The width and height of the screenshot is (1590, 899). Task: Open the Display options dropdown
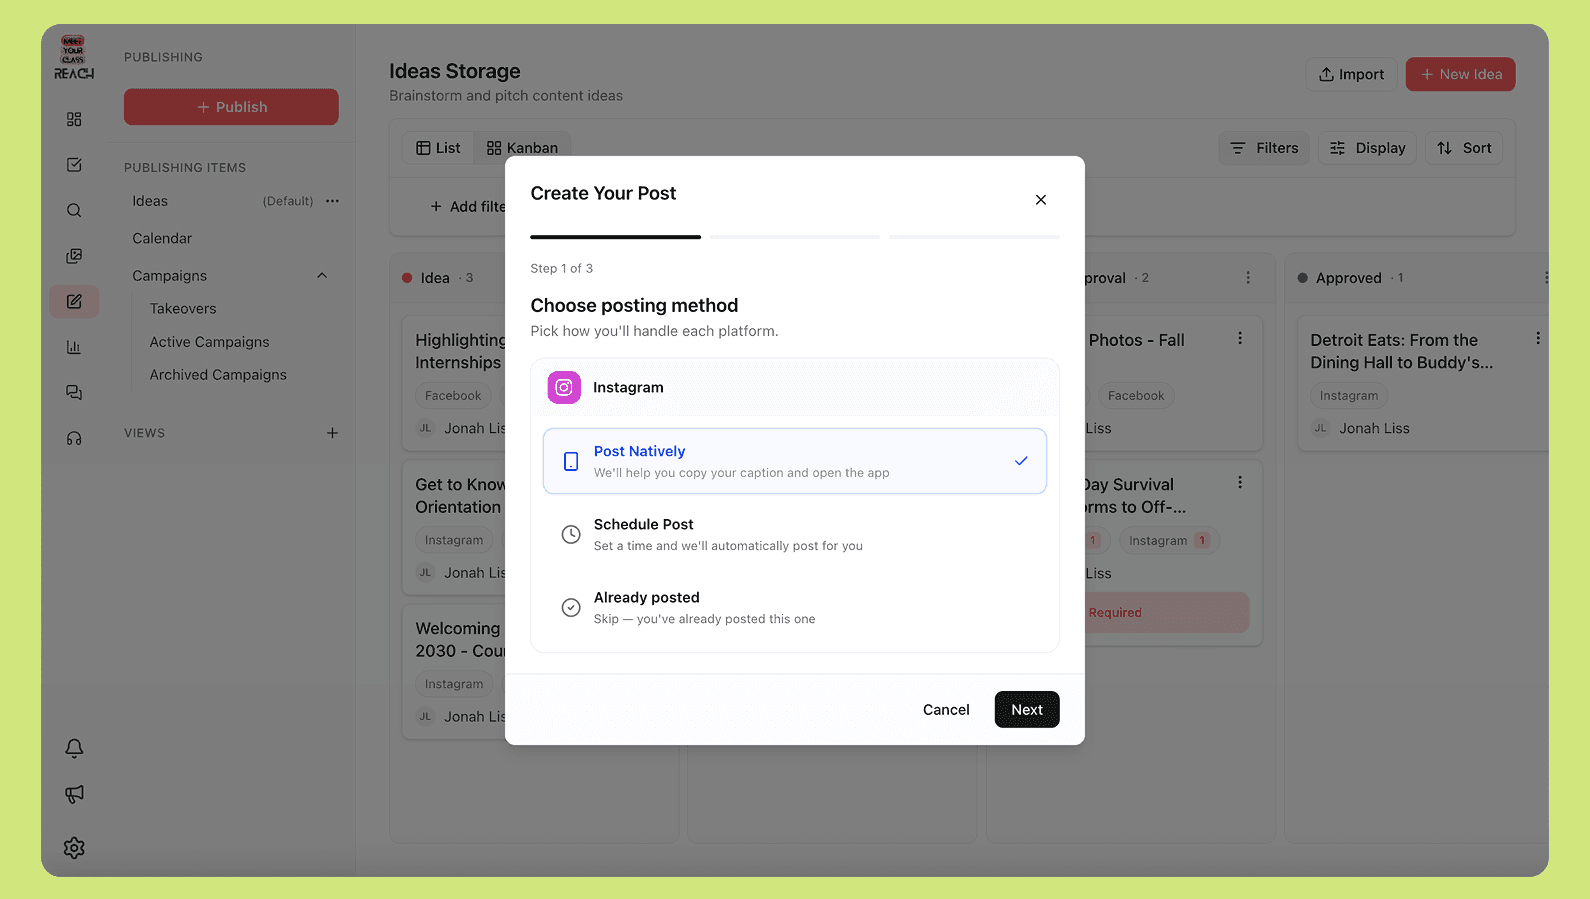tap(1367, 148)
